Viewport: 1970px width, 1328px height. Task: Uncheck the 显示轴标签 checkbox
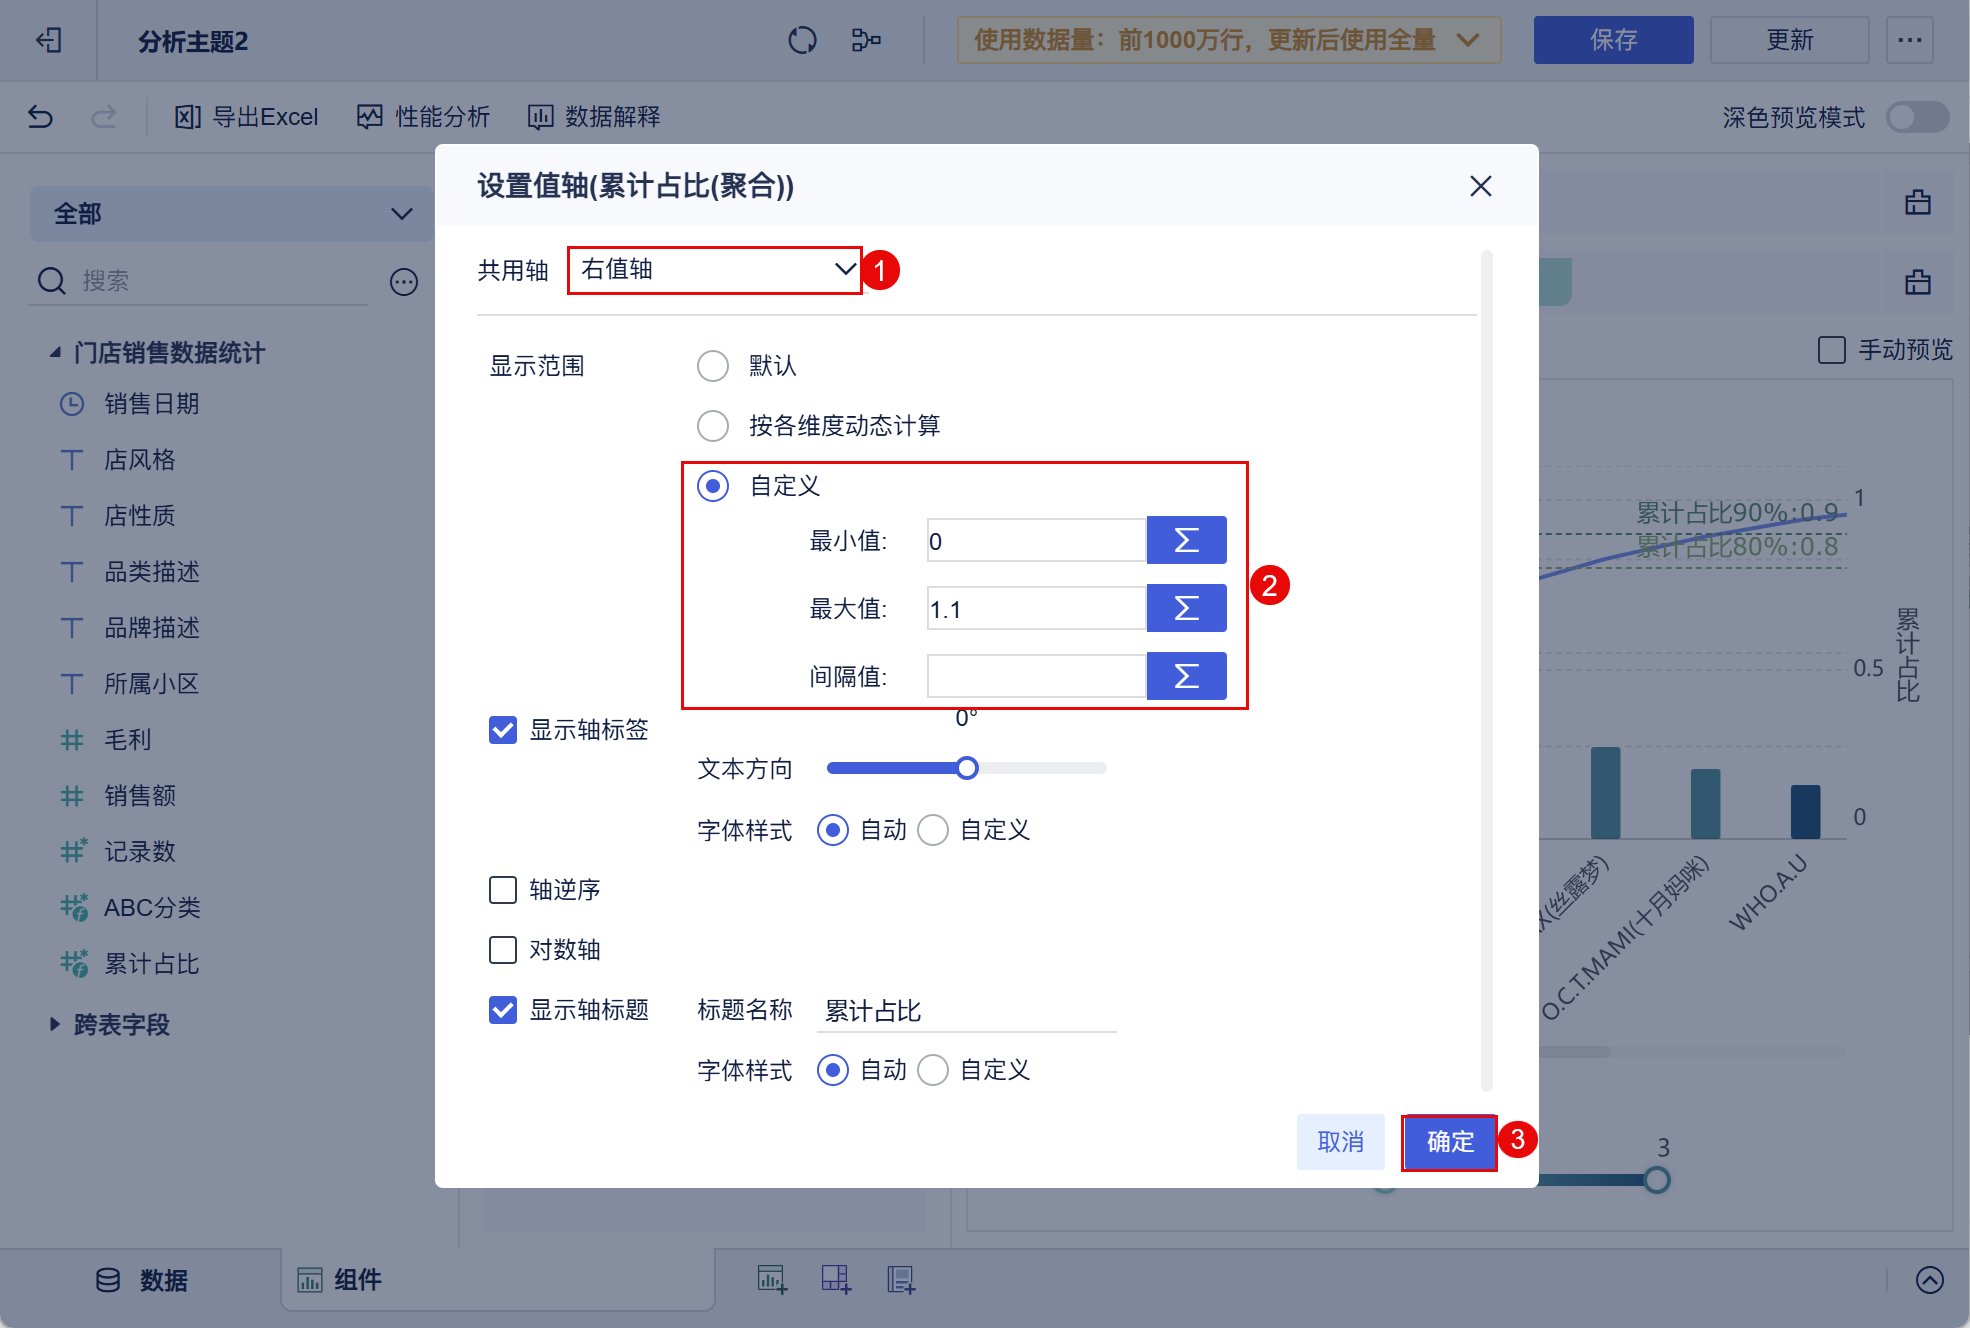point(503,730)
